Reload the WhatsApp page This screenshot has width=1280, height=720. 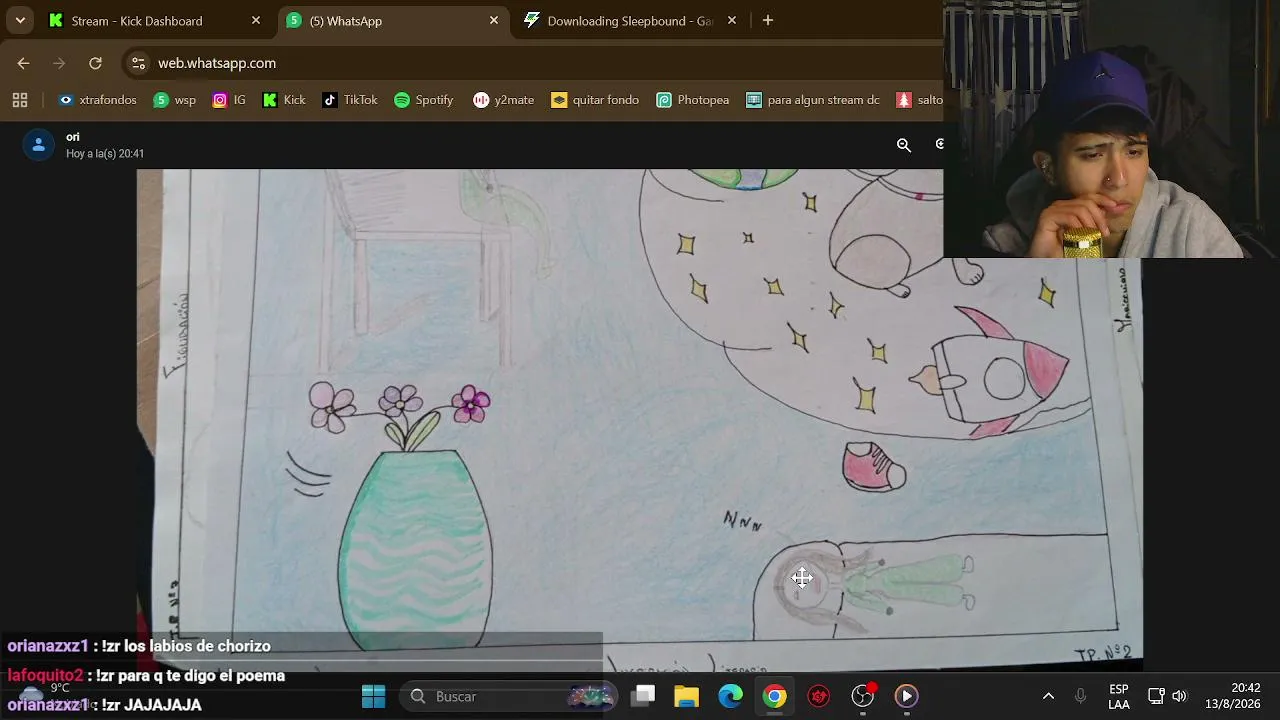click(x=95, y=63)
